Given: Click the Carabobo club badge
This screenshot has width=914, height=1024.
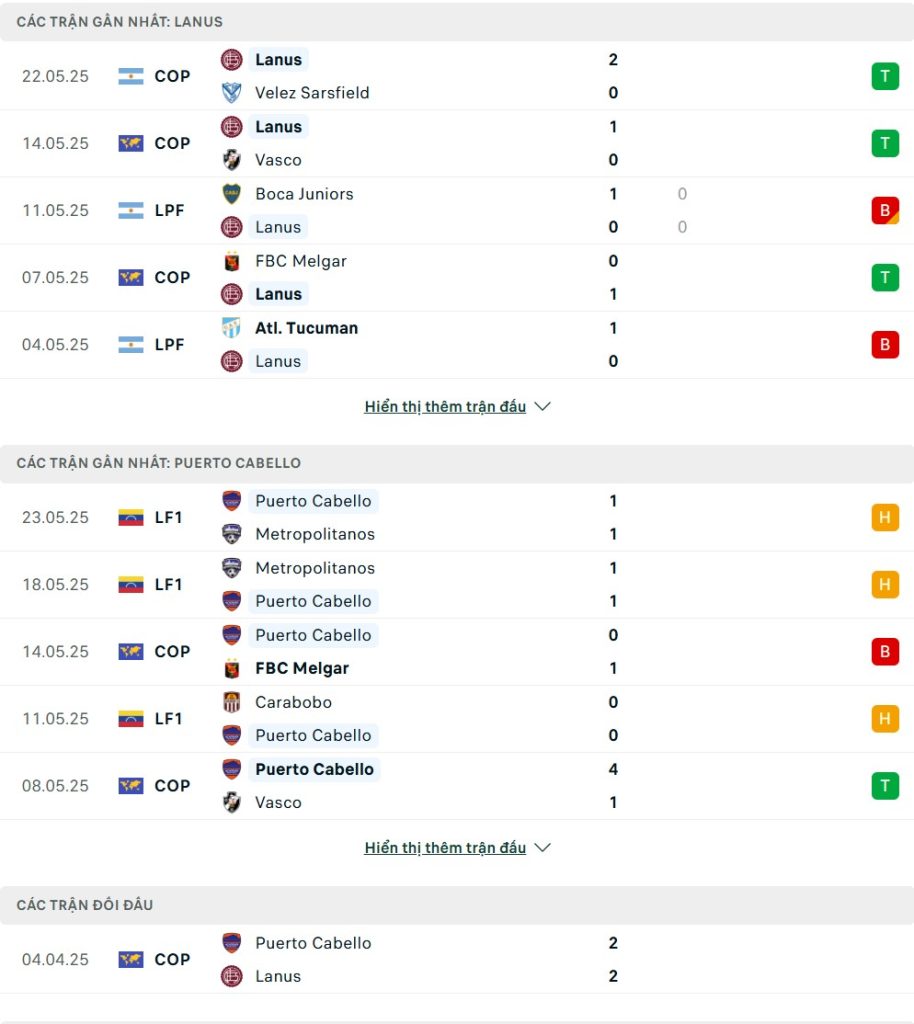Looking at the screenshot, I should pyautogui.click(x=231, y=702).
